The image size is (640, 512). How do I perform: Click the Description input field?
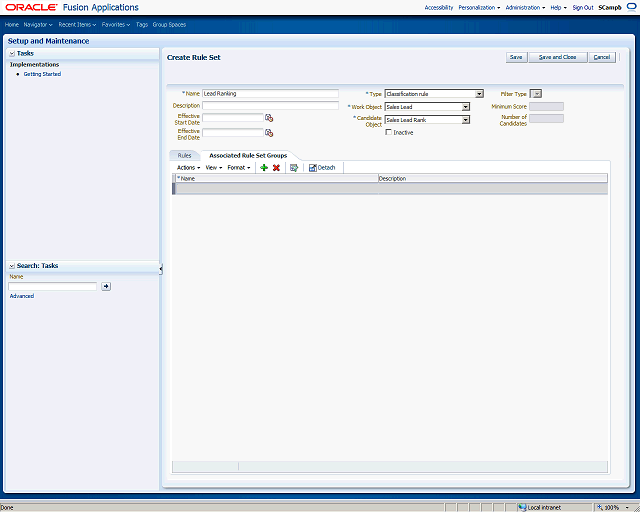click(270, 105)
